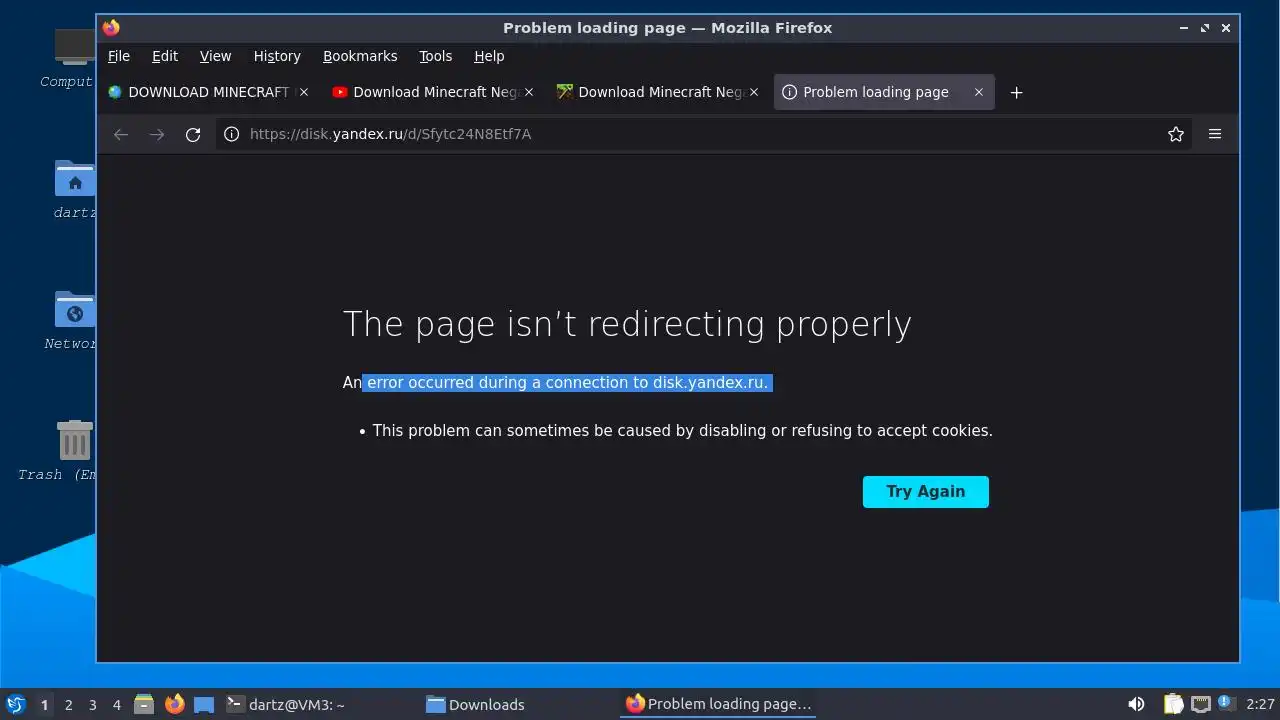The image size is (1280, 720).
Task: Go back to previous page
Action: [121, 134]
